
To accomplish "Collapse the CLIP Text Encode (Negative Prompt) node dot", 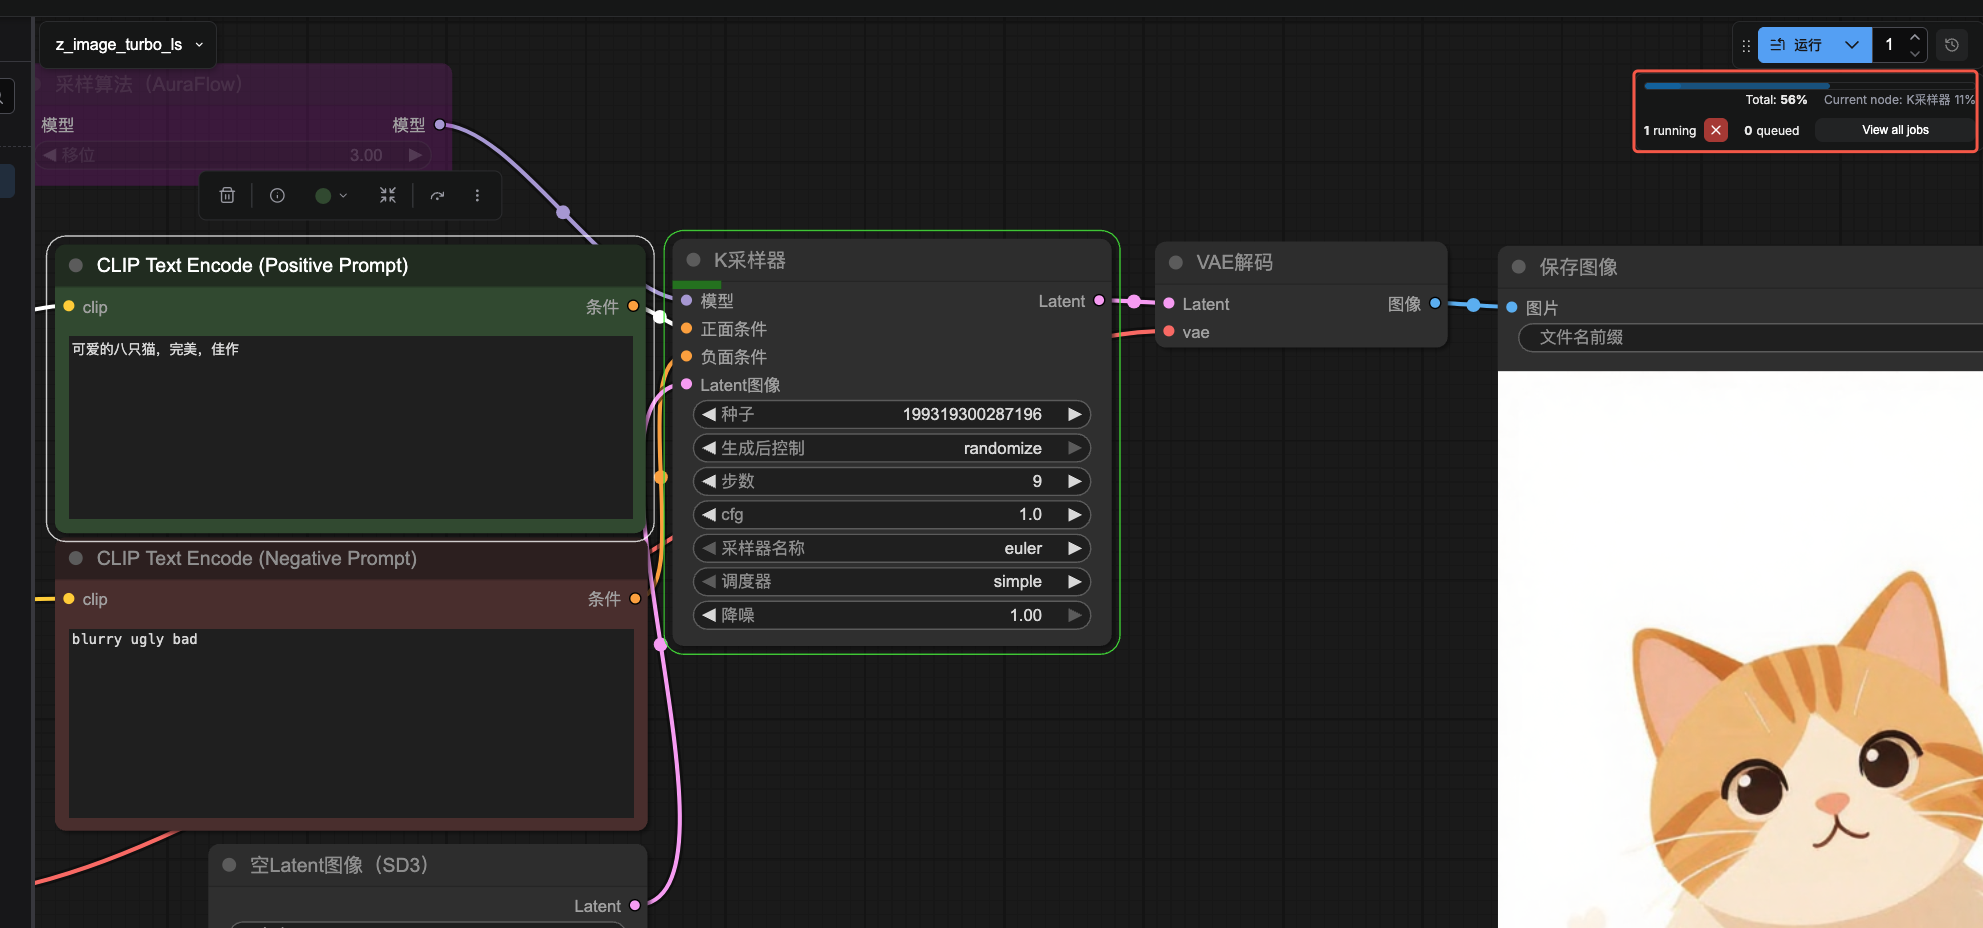I will (75, 558).
